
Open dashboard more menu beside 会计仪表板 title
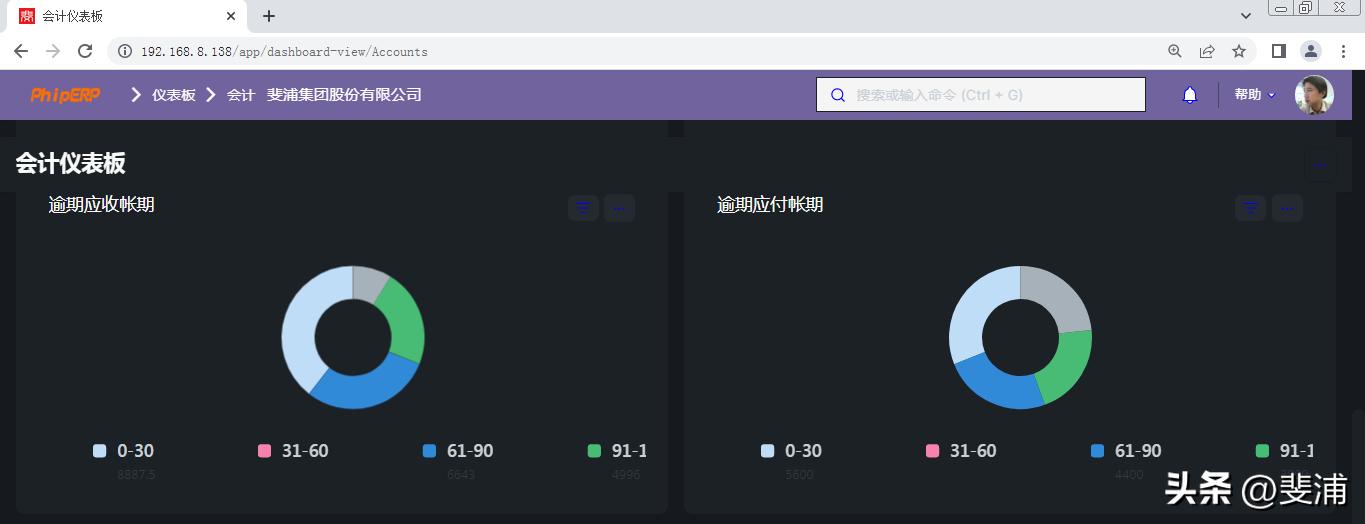coord(1319,165)
